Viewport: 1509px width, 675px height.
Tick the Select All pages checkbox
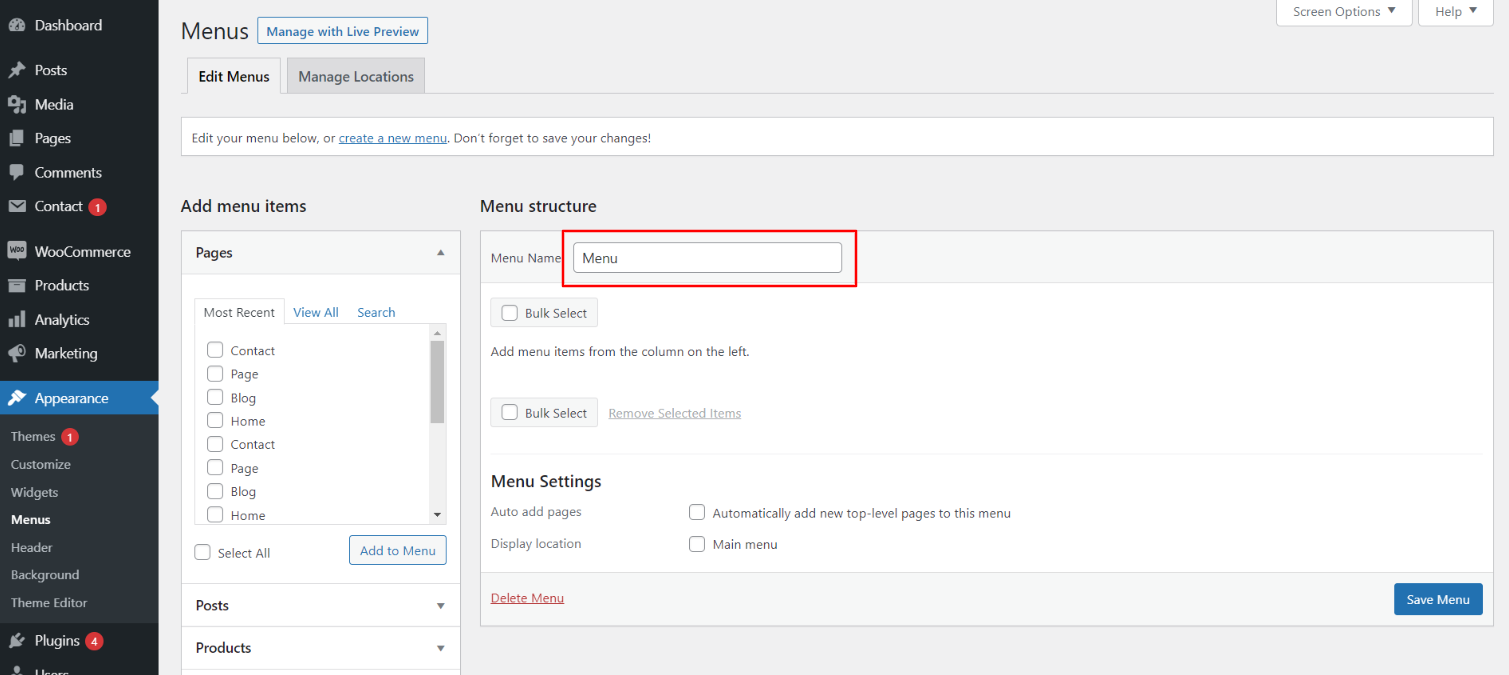point(203,553)
